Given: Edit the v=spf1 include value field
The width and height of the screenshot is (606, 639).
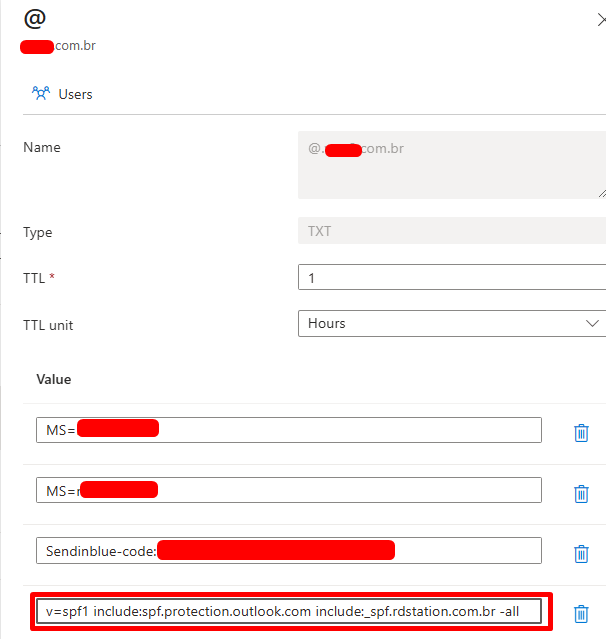Looking at the screenshot, I should point(289,611).
